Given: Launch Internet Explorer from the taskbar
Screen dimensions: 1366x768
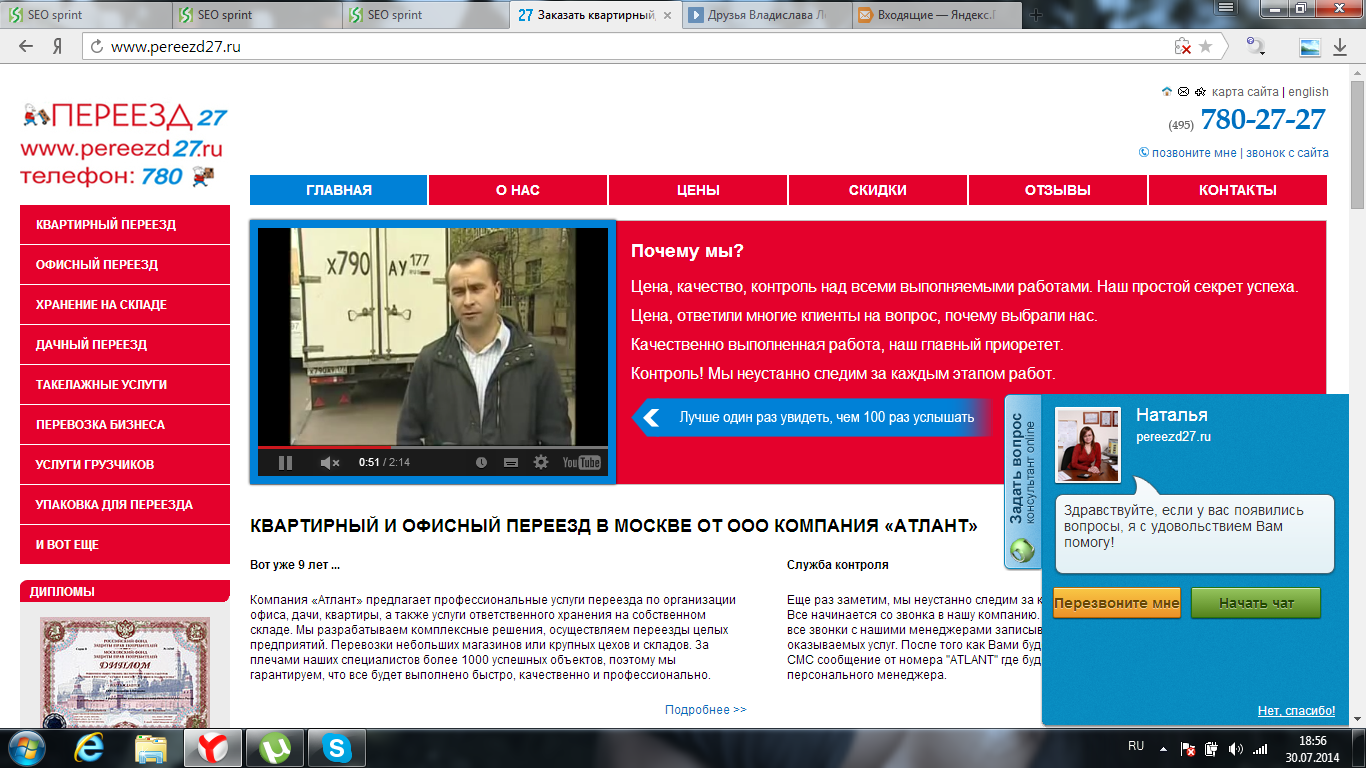Looking at the screenshot, I should (x=91, y=747).
